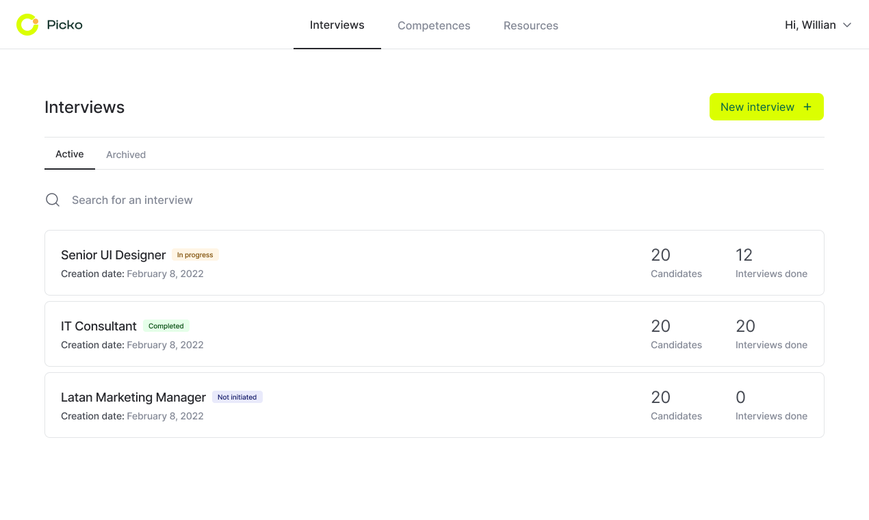Click the Completed status badge
Screen dimensions: 869x520
166,326
